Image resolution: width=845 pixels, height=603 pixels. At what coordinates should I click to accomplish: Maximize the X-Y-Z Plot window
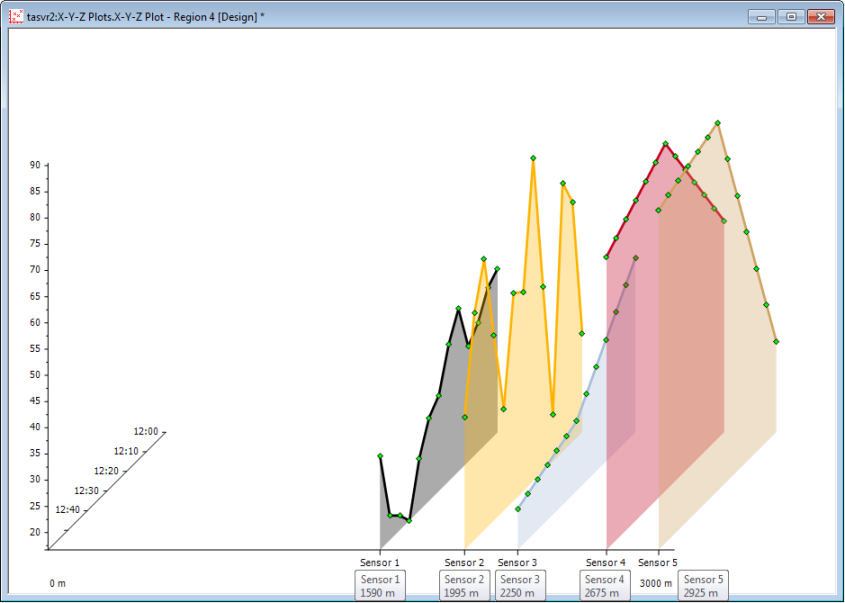click(x=790, y=17)
